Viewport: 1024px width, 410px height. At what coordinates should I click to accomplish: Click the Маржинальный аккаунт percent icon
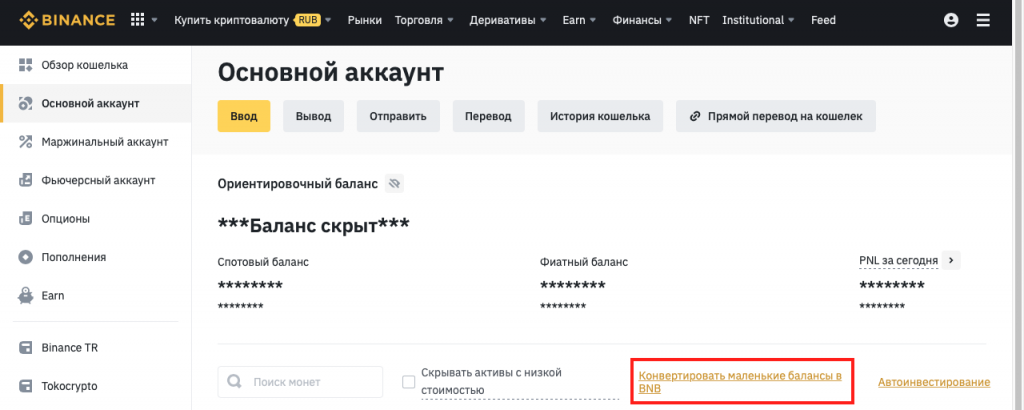coord(25,142)
